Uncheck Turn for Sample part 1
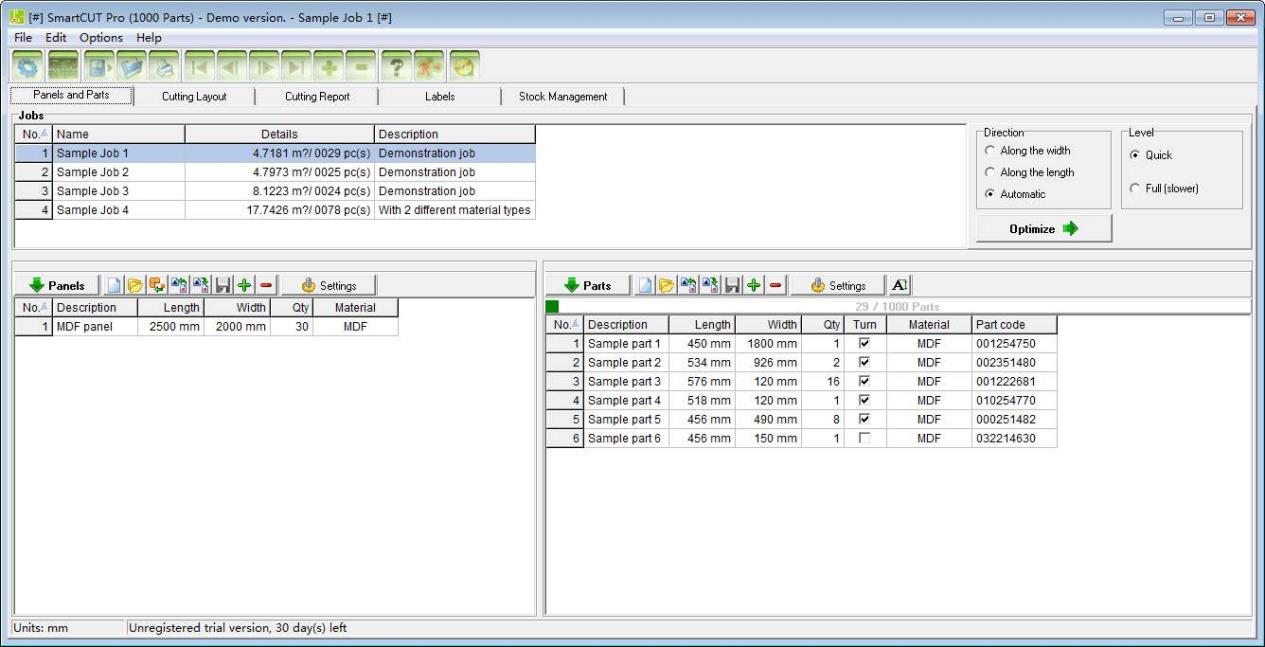The image size is (1265, 647). [864, 344]
